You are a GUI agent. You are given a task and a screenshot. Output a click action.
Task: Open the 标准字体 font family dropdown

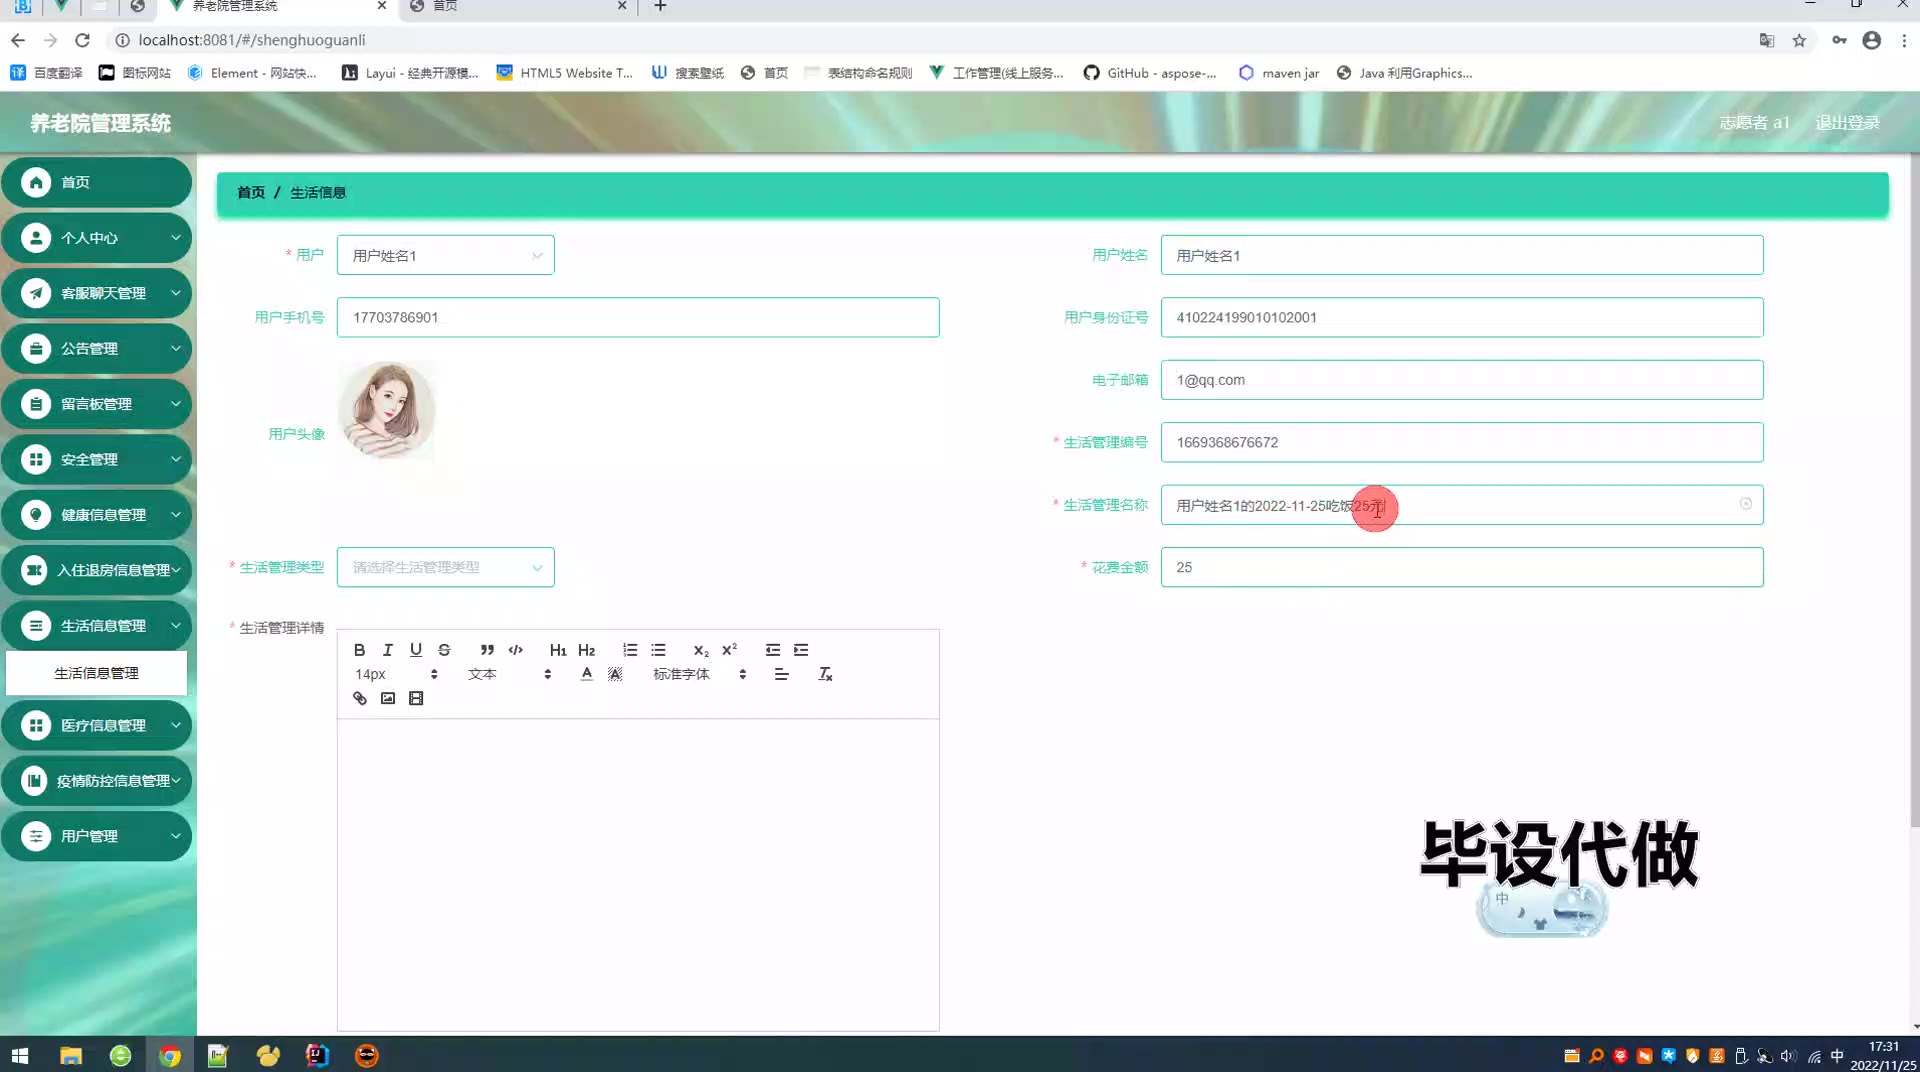click(x=699, y=674)
